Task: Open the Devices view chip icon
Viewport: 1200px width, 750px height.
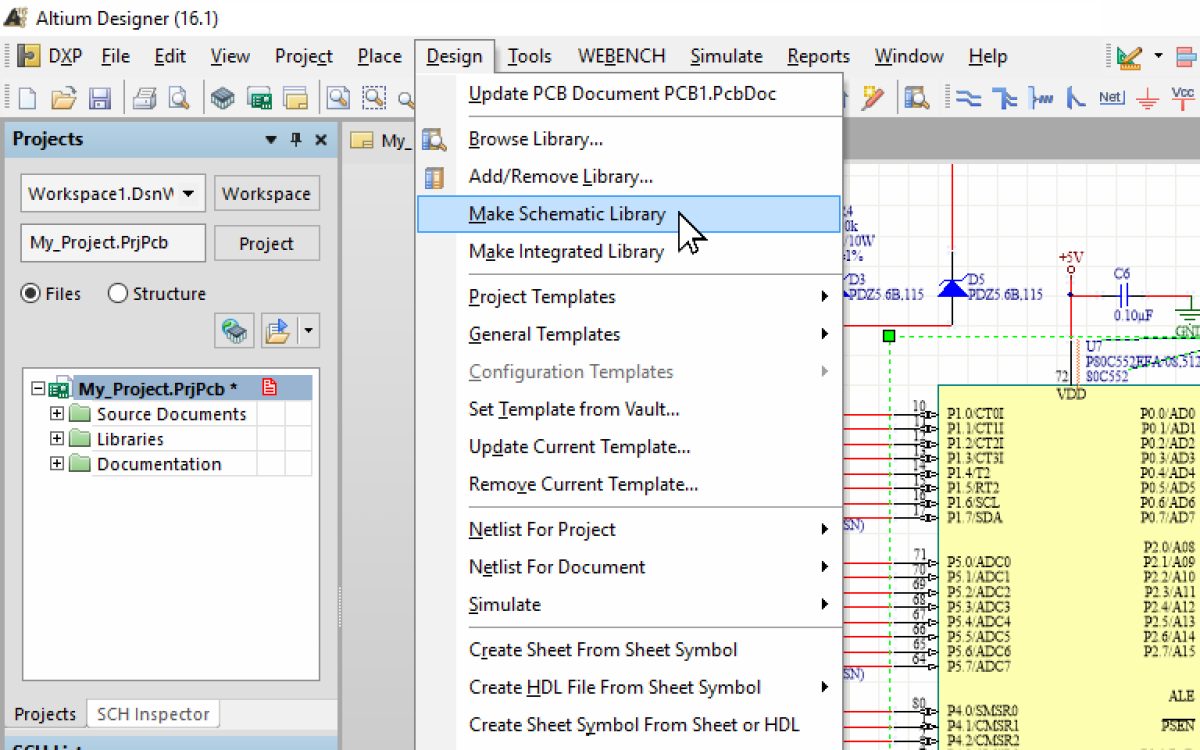Action: (222, 97)
